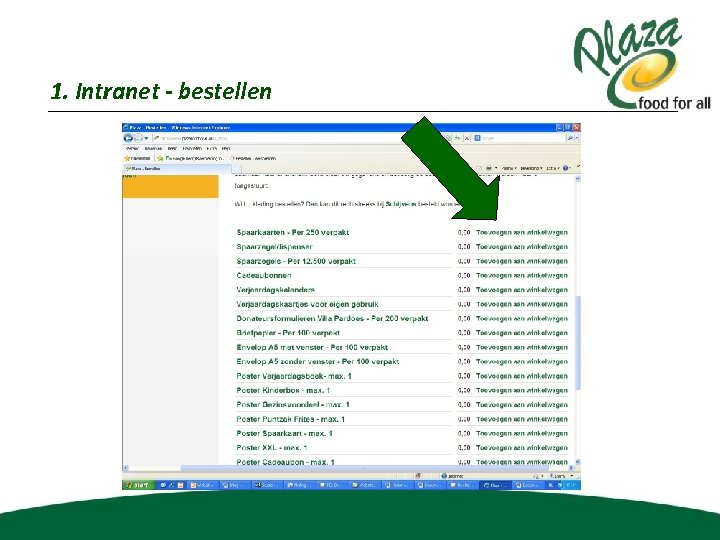The width and height of the screenshot is (720, 540).
Task: Go back with the browser Back button
Action: pos(128,138)
